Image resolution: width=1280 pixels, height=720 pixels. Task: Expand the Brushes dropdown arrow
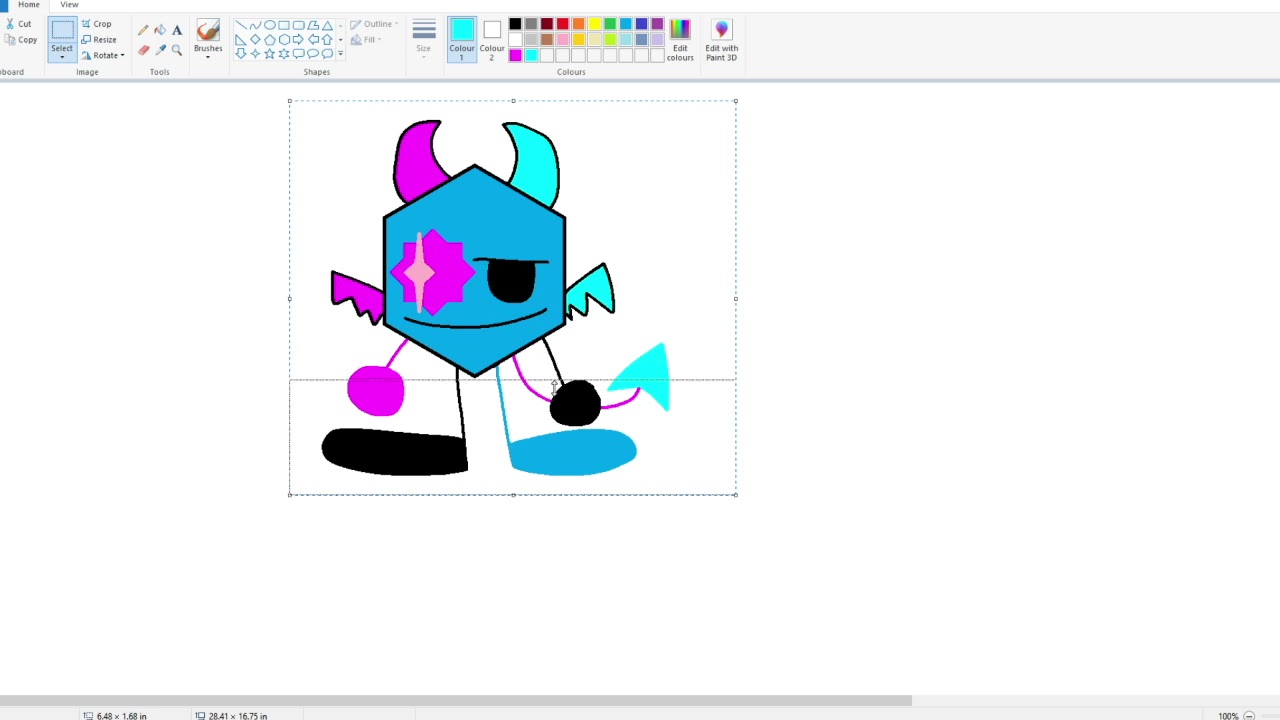point(208,56)
